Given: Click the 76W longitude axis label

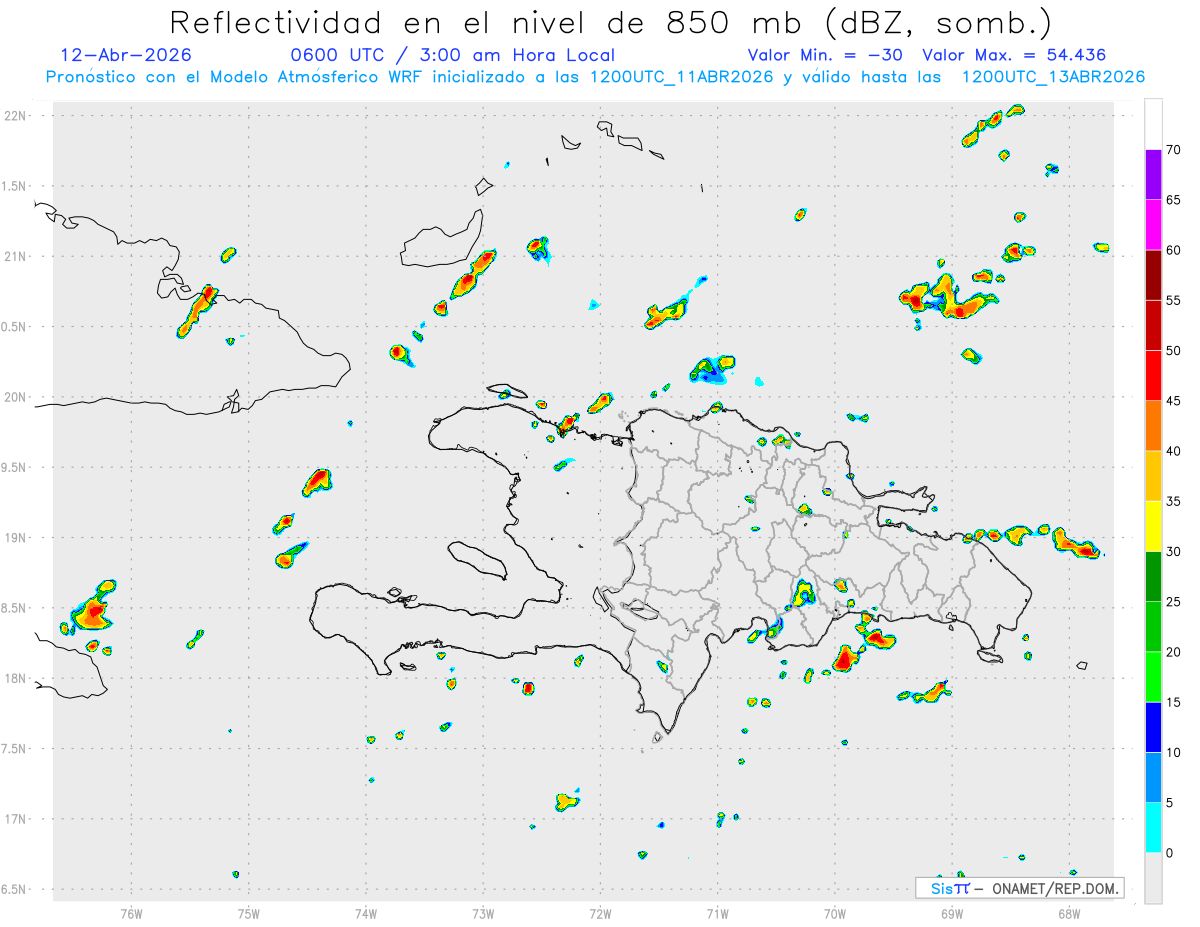Looking at the screenshot, I should click(131, 913).
